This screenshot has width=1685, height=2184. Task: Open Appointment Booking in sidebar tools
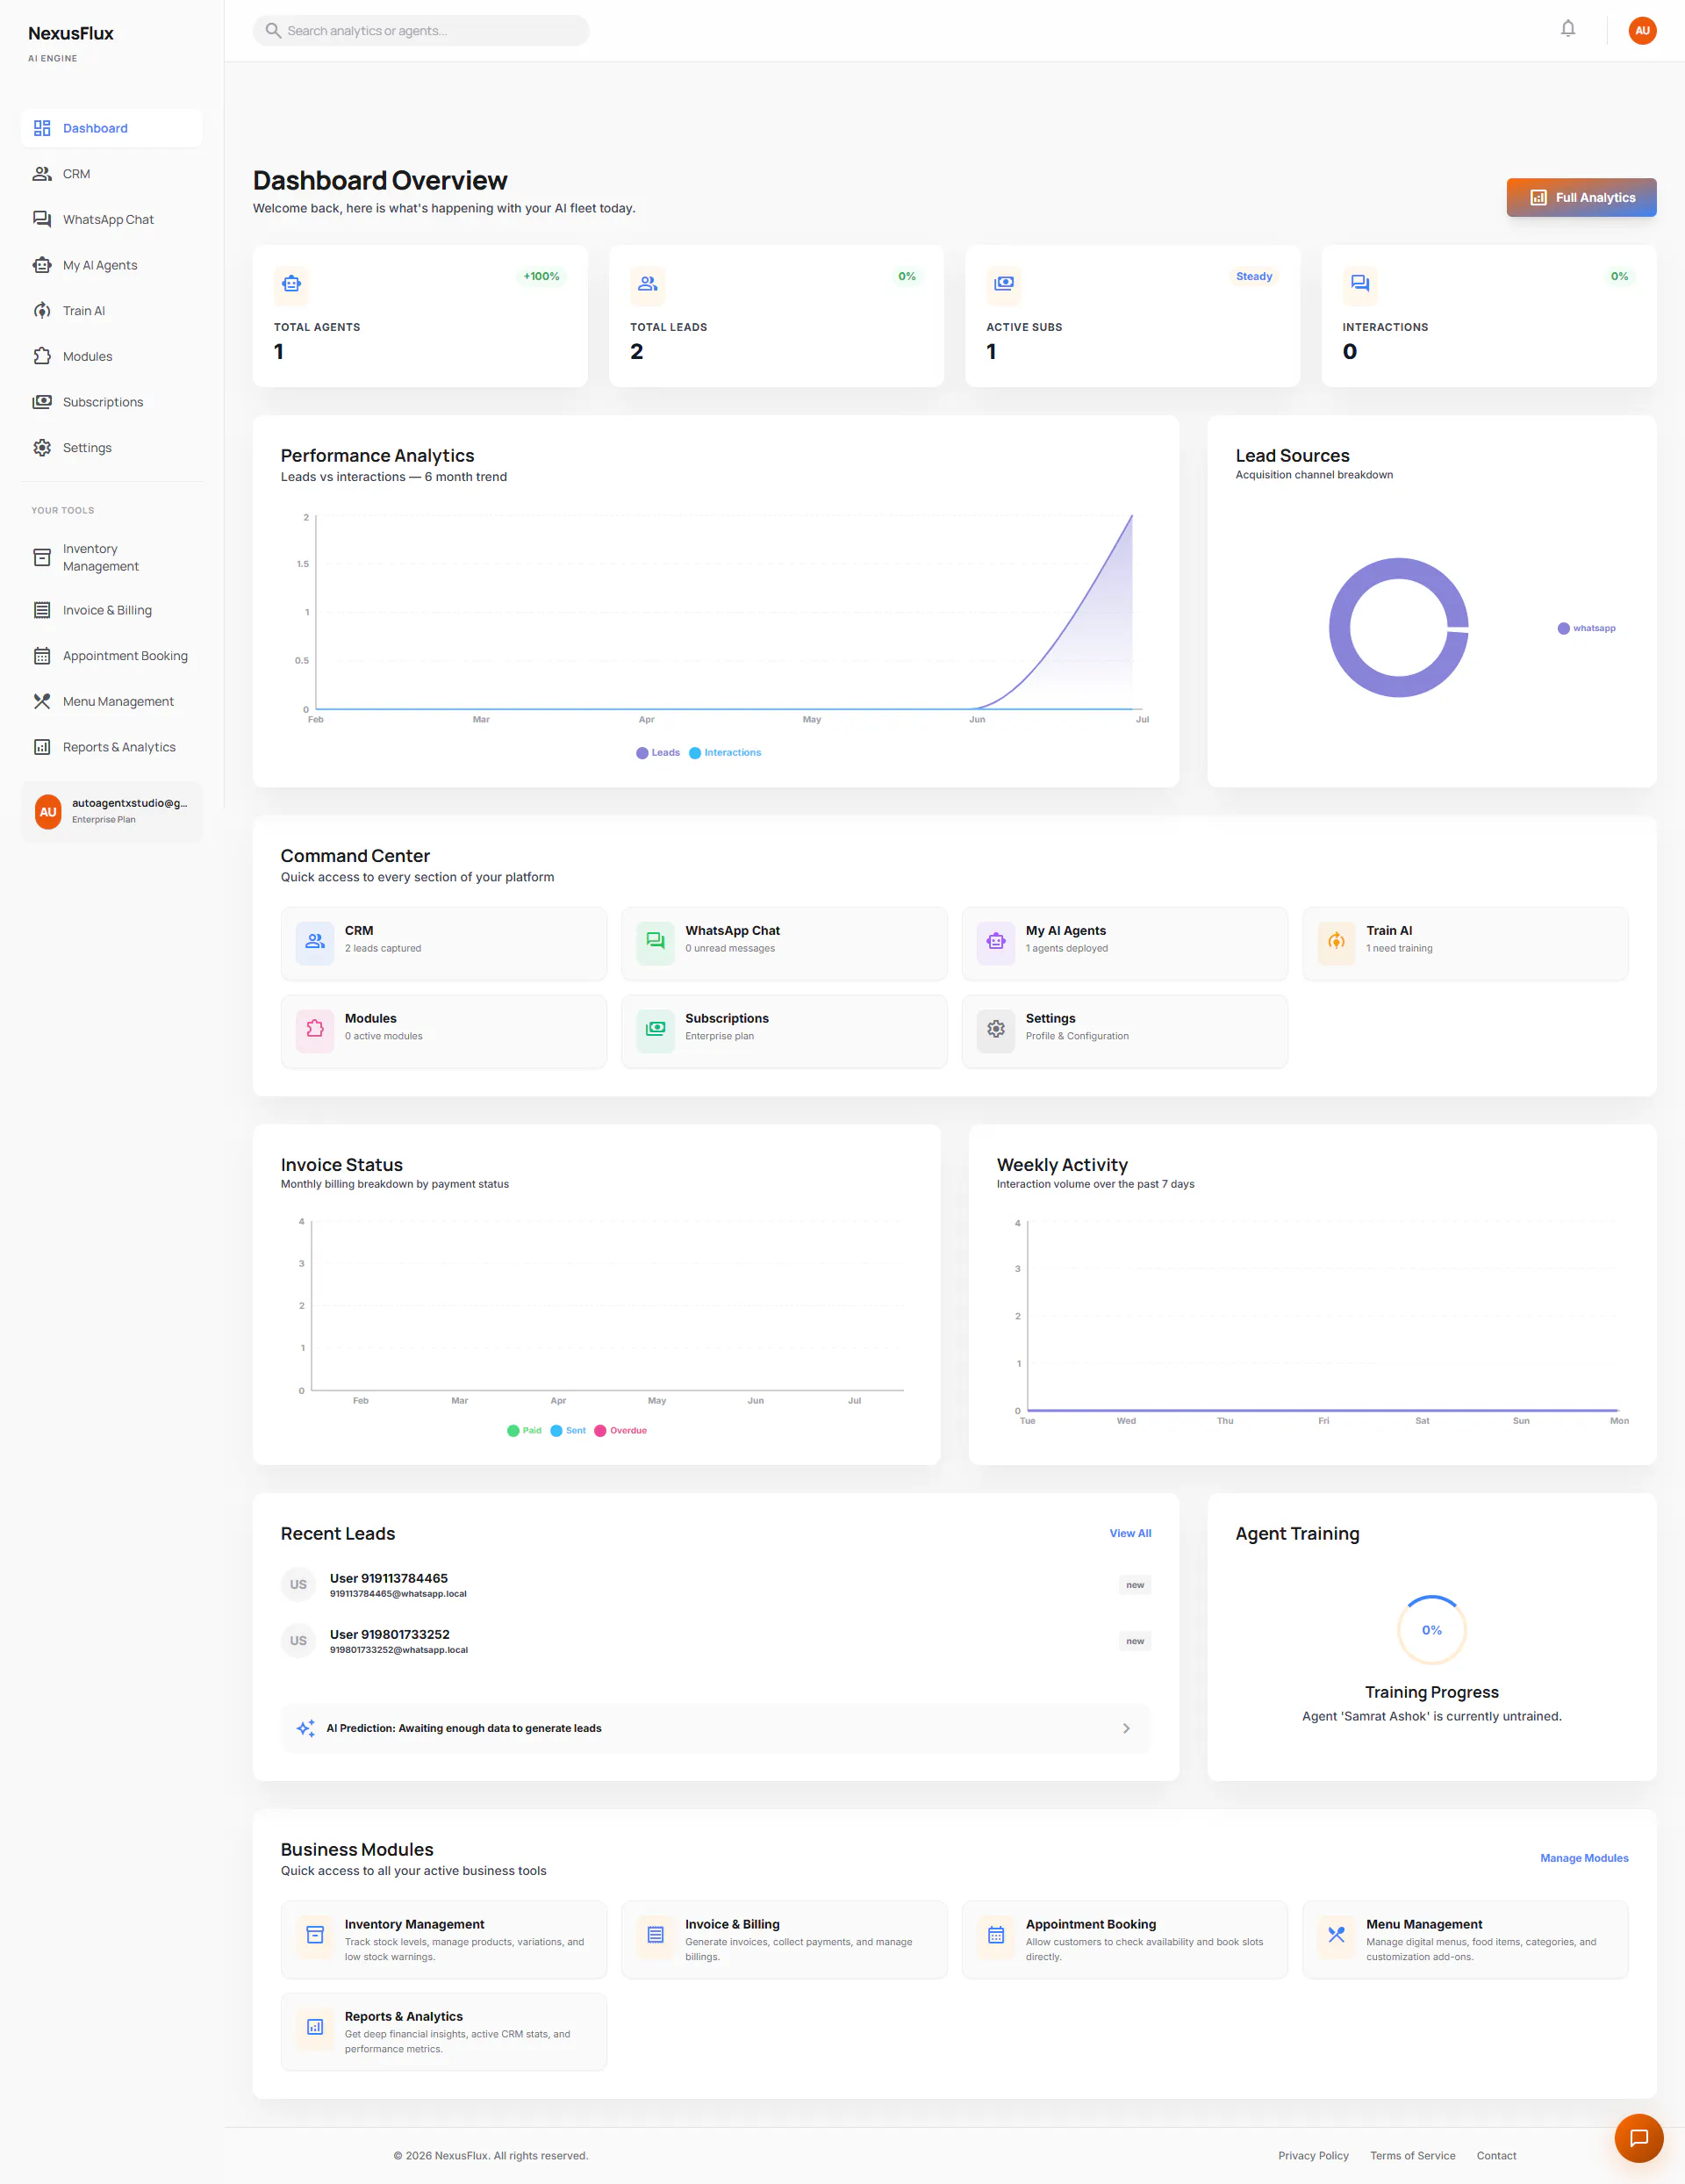click(112, 656)
